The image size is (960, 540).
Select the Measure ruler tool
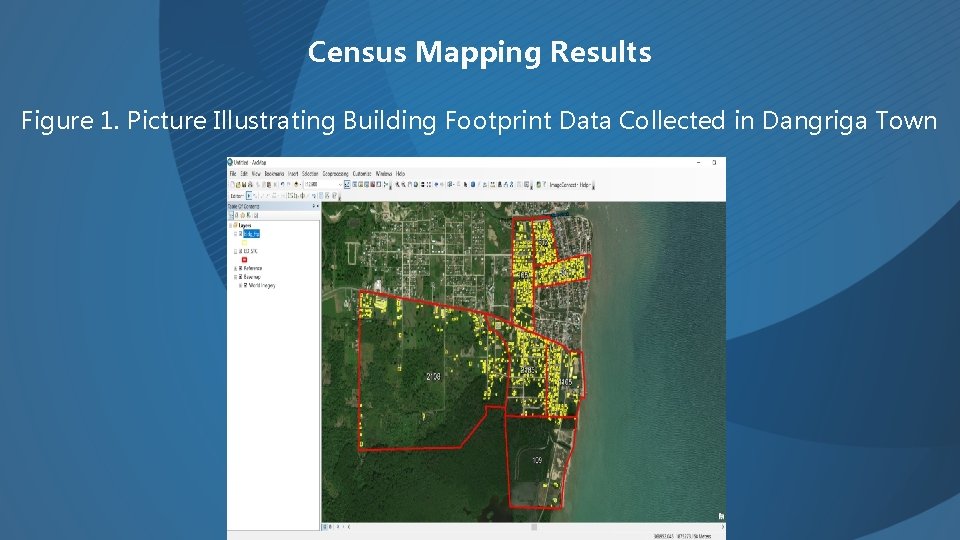[x=492, y=184]
